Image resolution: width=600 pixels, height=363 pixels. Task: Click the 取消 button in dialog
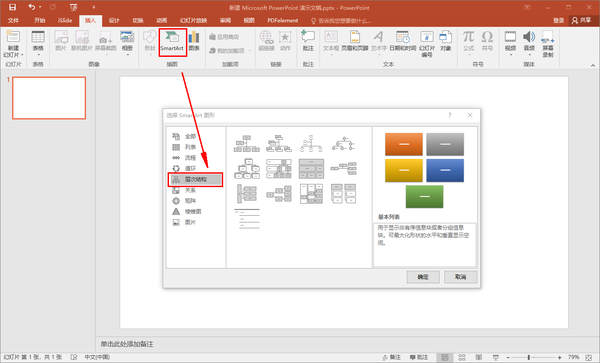(460, 277)
